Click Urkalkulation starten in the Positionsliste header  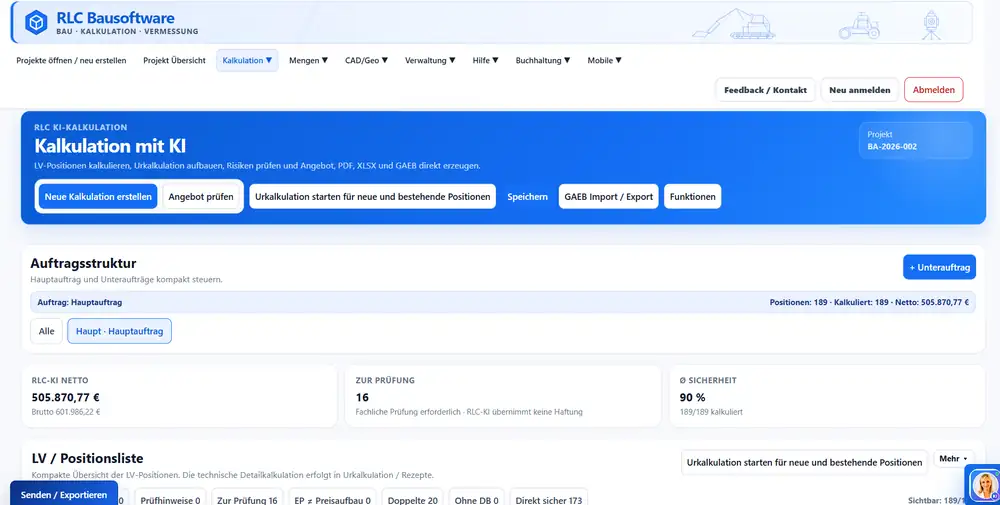click(804, 462)
